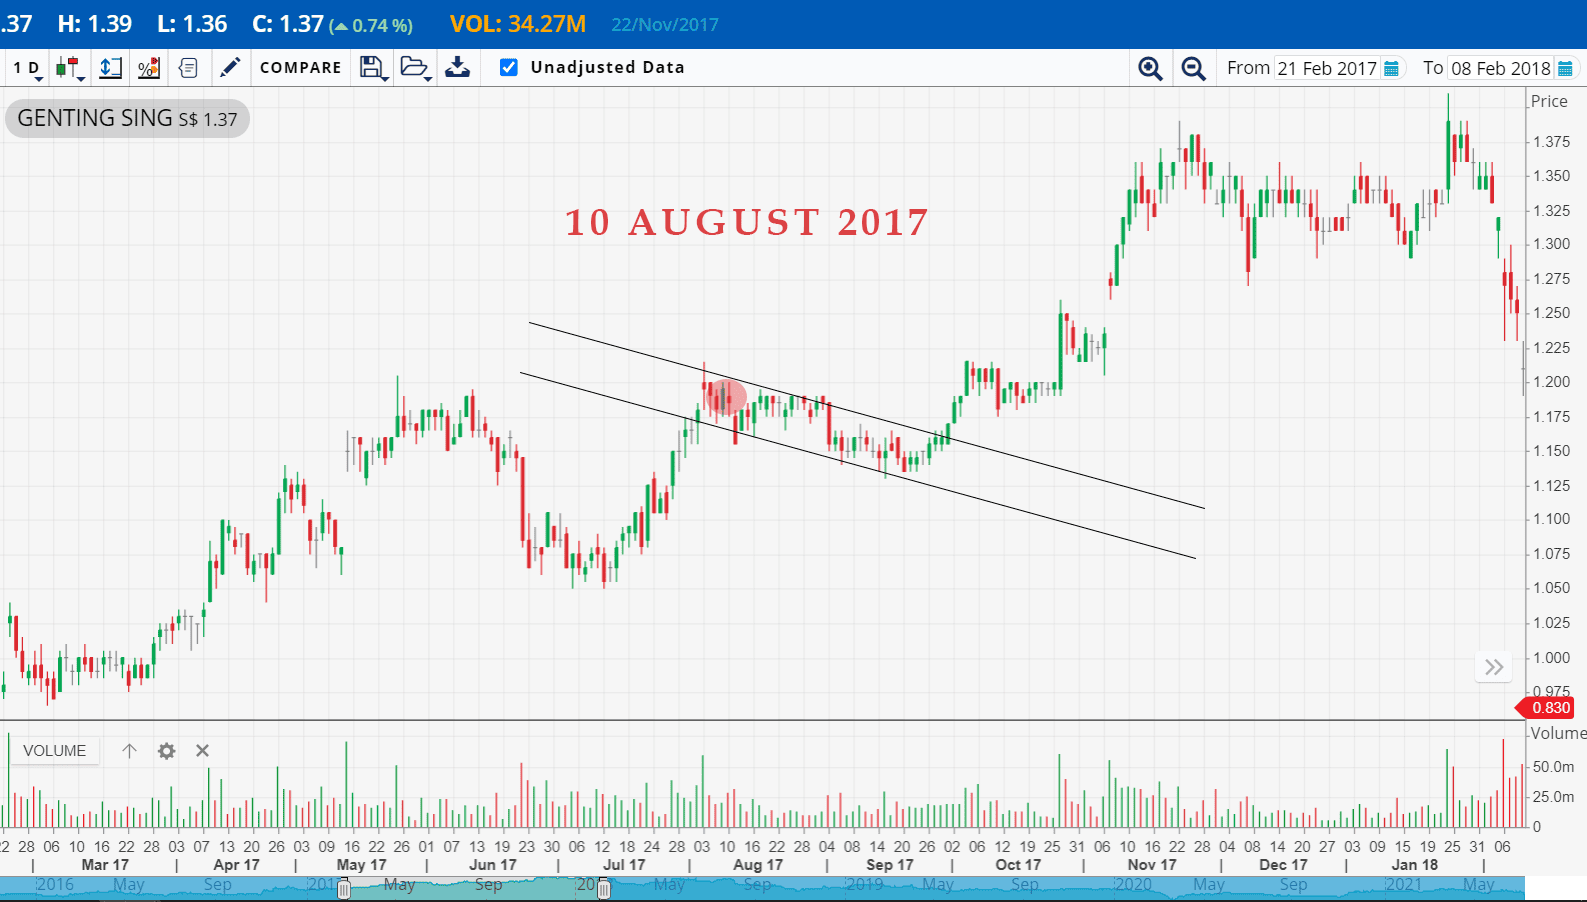This screenshot has width=1587, height=902.
Task: Click the left handle of the timeline range slider
Action: [x=344, y=888]
